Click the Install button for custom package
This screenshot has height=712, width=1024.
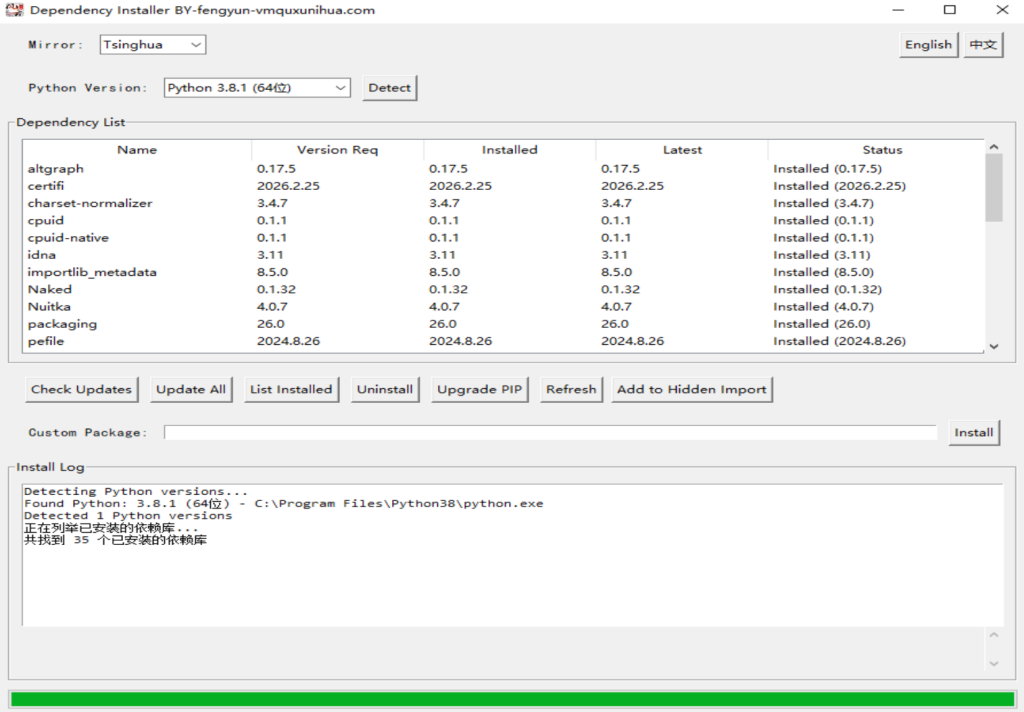point(973,433)
